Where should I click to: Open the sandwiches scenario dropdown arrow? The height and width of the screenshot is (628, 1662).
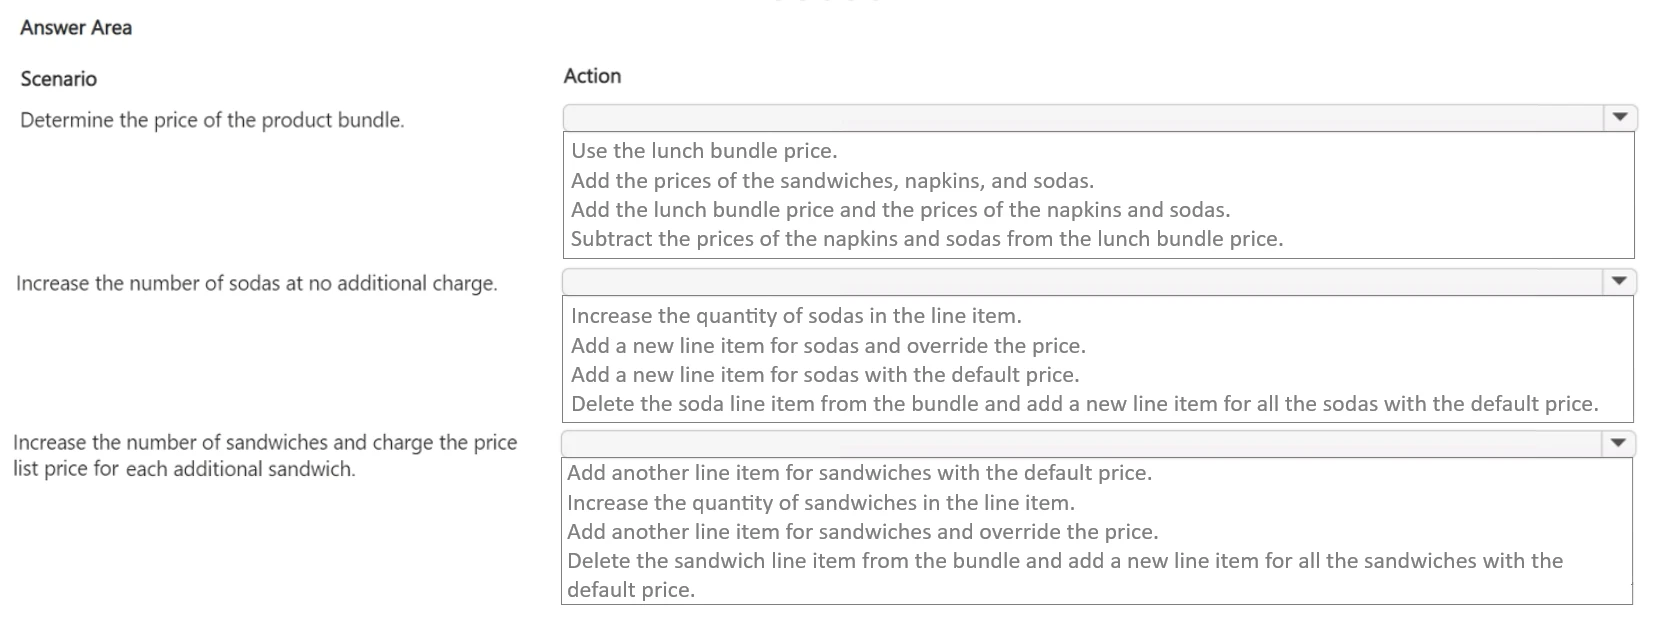(1618, 443)
